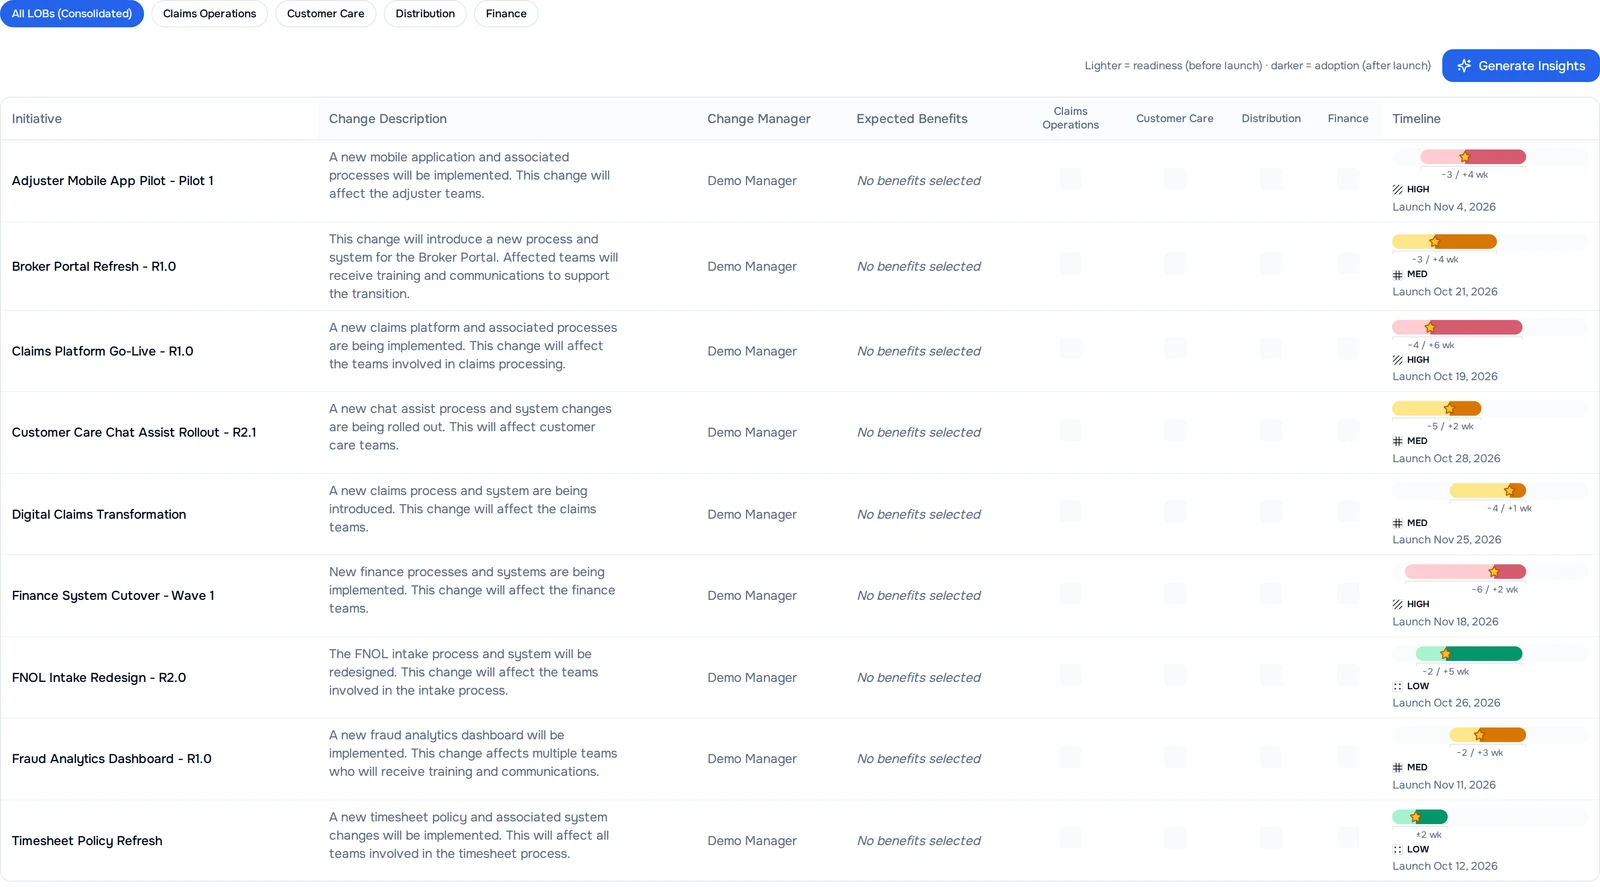Screen dimensions: 1600x887
Task: Select the All LOBs (Consolidated) tab
Action: (x=72, y=14)
